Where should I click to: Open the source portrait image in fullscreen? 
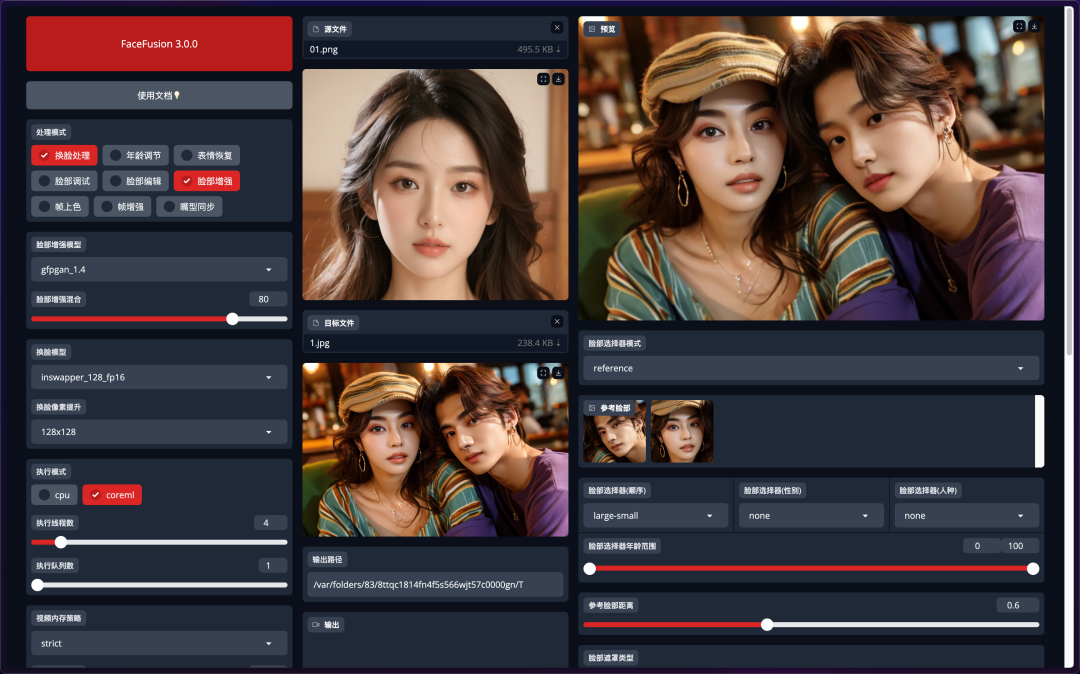pos(543,79)
